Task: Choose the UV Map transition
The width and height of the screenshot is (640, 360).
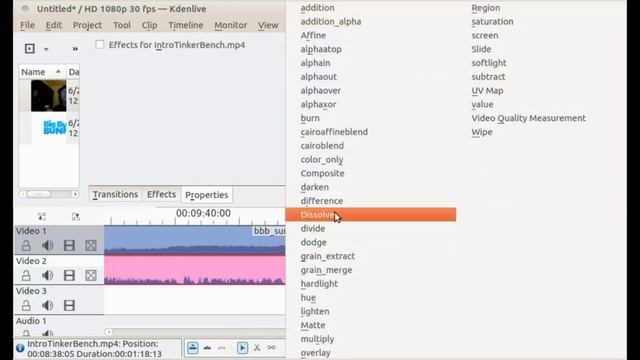Action: tap(487, 91)
